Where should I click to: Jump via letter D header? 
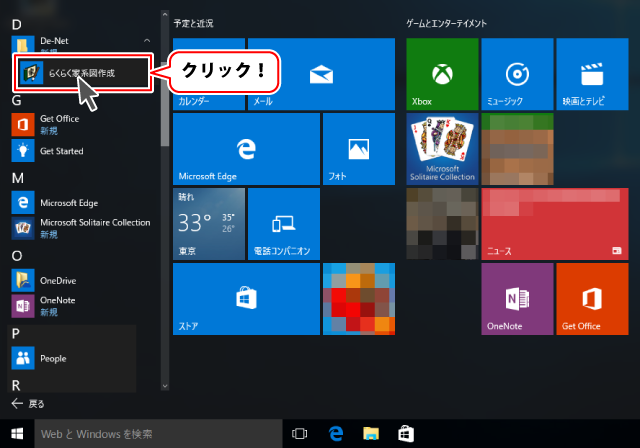click(x=16, y=25)
